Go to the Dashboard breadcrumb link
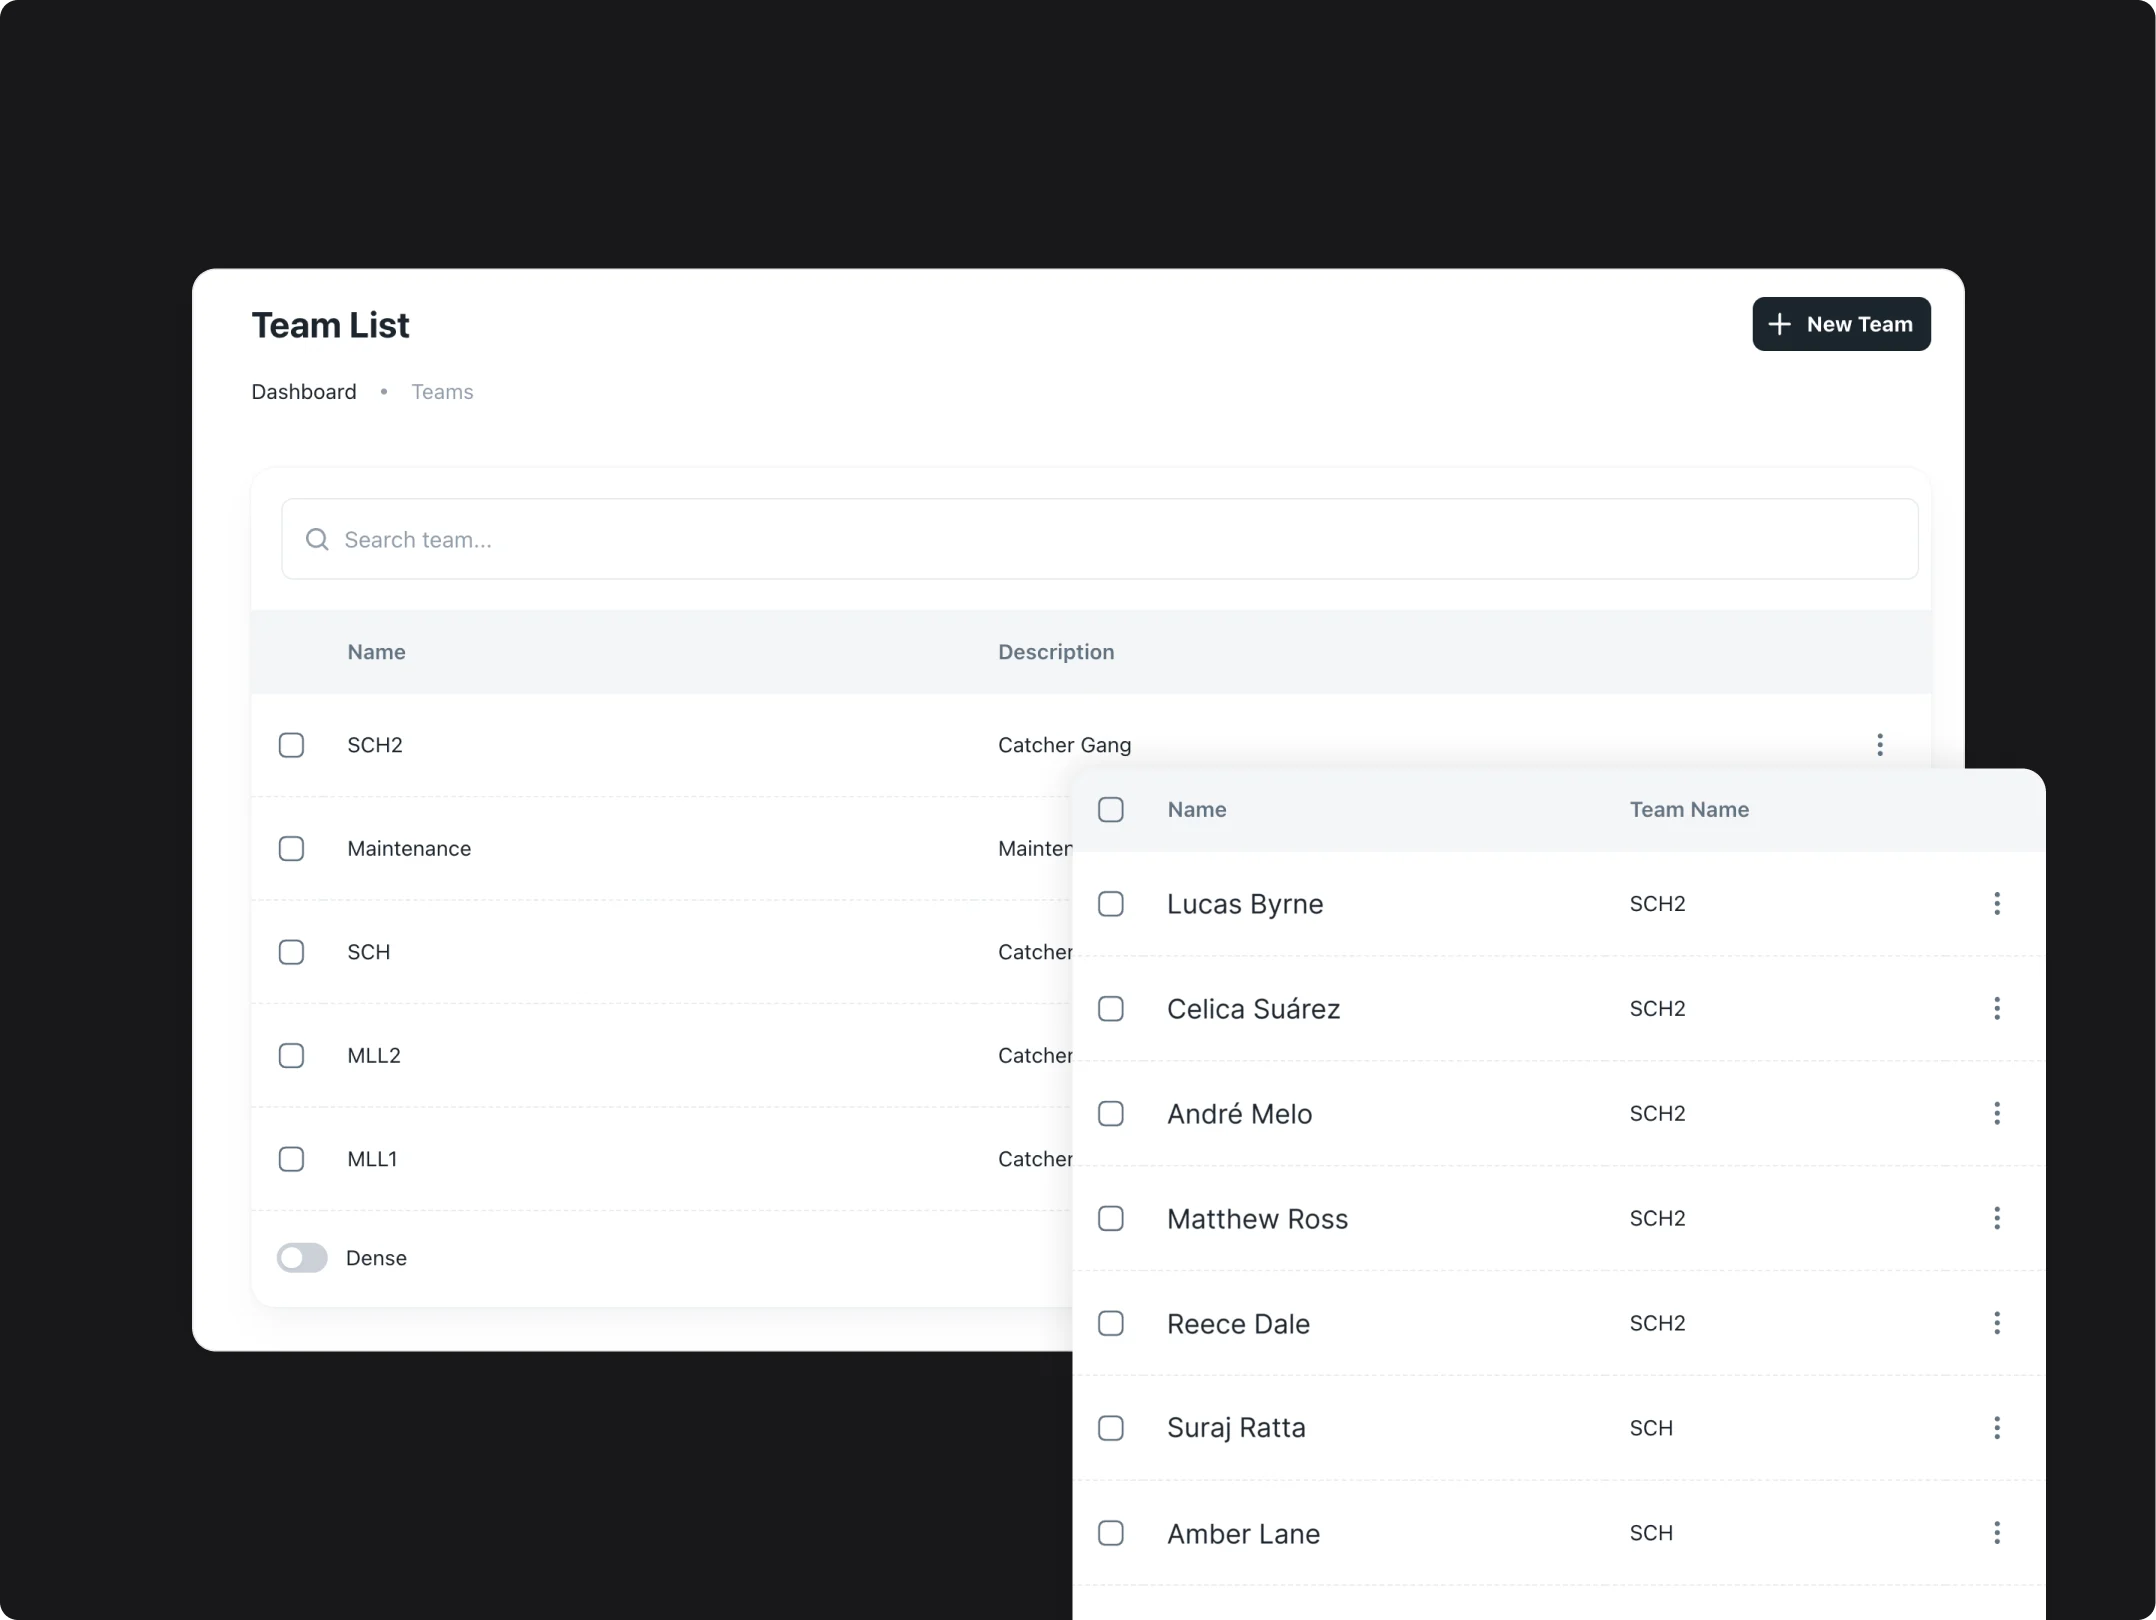 [x=303, y=392]
